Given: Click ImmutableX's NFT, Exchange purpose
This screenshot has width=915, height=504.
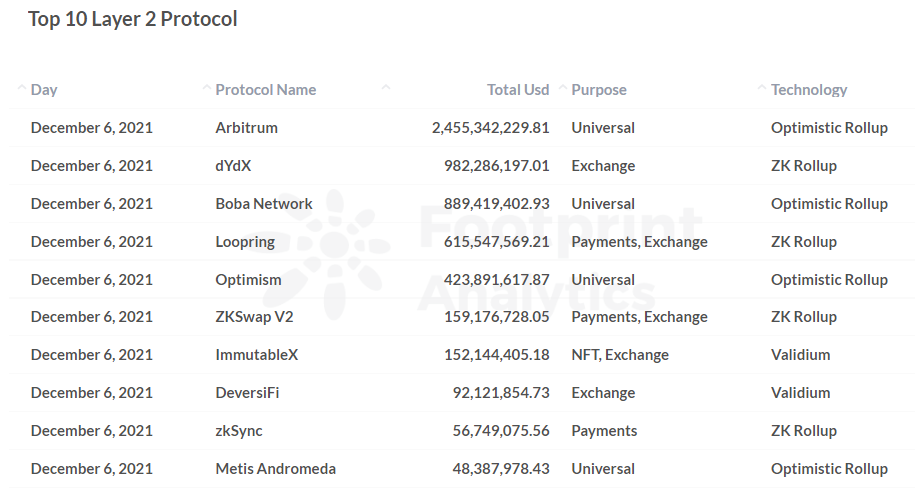Looking at the screenshot, I should coord(620,355).
